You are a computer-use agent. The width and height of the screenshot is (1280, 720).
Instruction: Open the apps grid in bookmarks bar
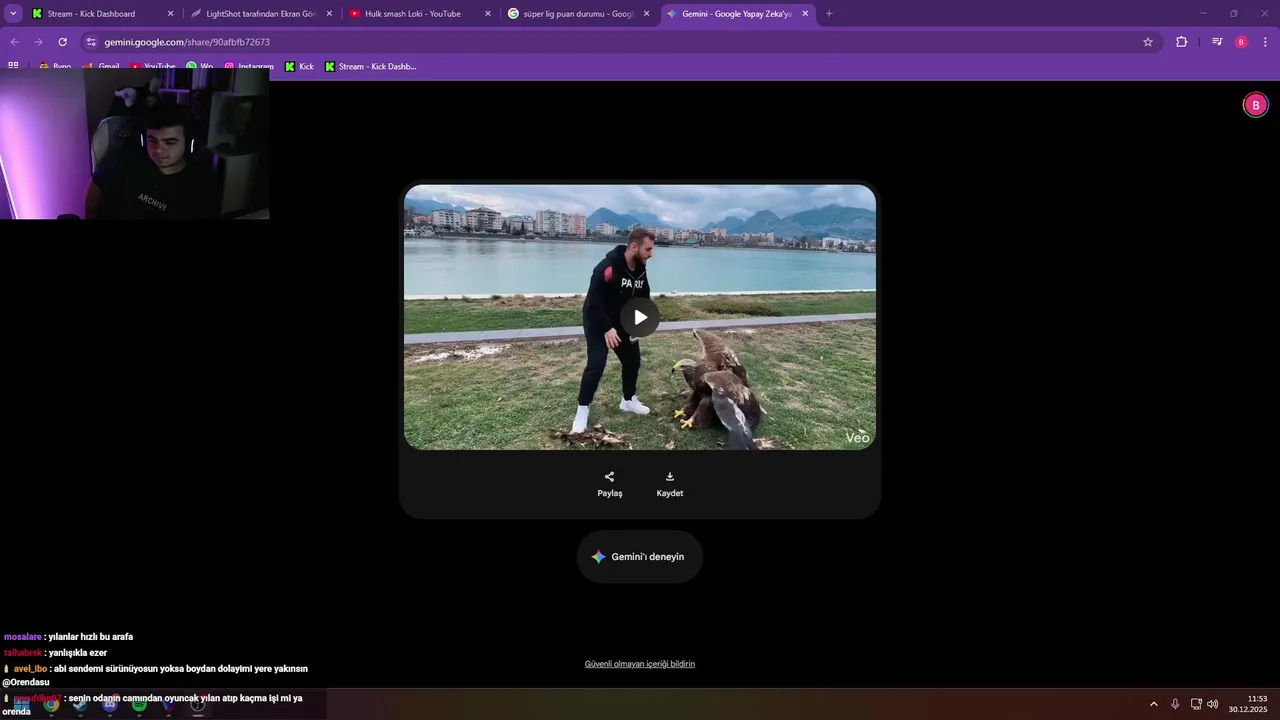[13, 66]
